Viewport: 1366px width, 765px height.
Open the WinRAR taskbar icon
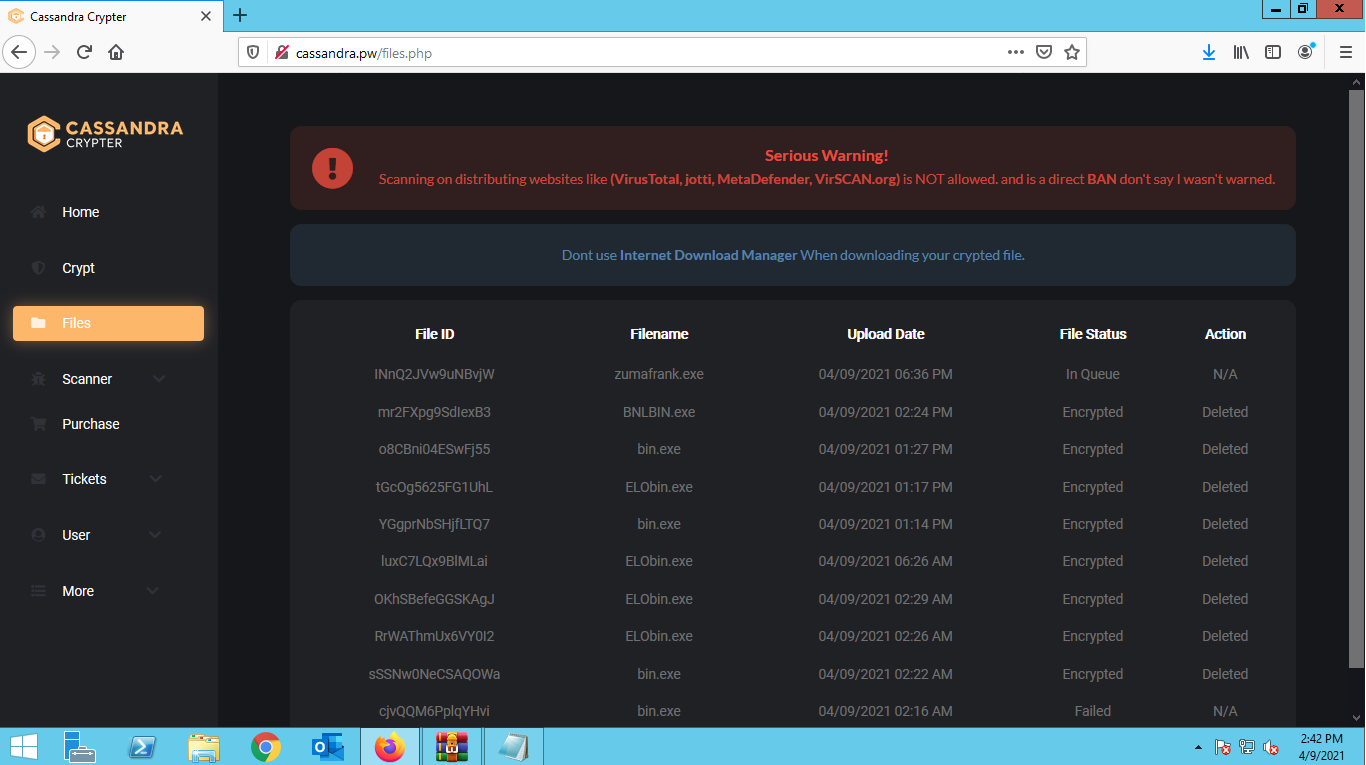click(x=452, y=747)
